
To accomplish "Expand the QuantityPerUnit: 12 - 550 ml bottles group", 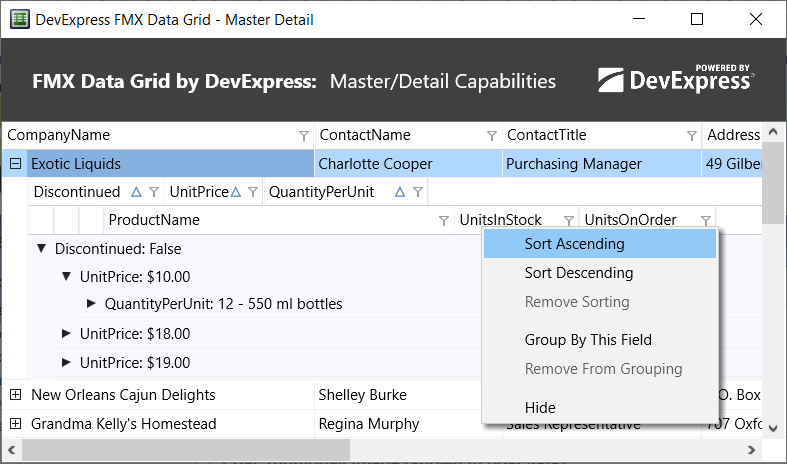I will (91, 303).
